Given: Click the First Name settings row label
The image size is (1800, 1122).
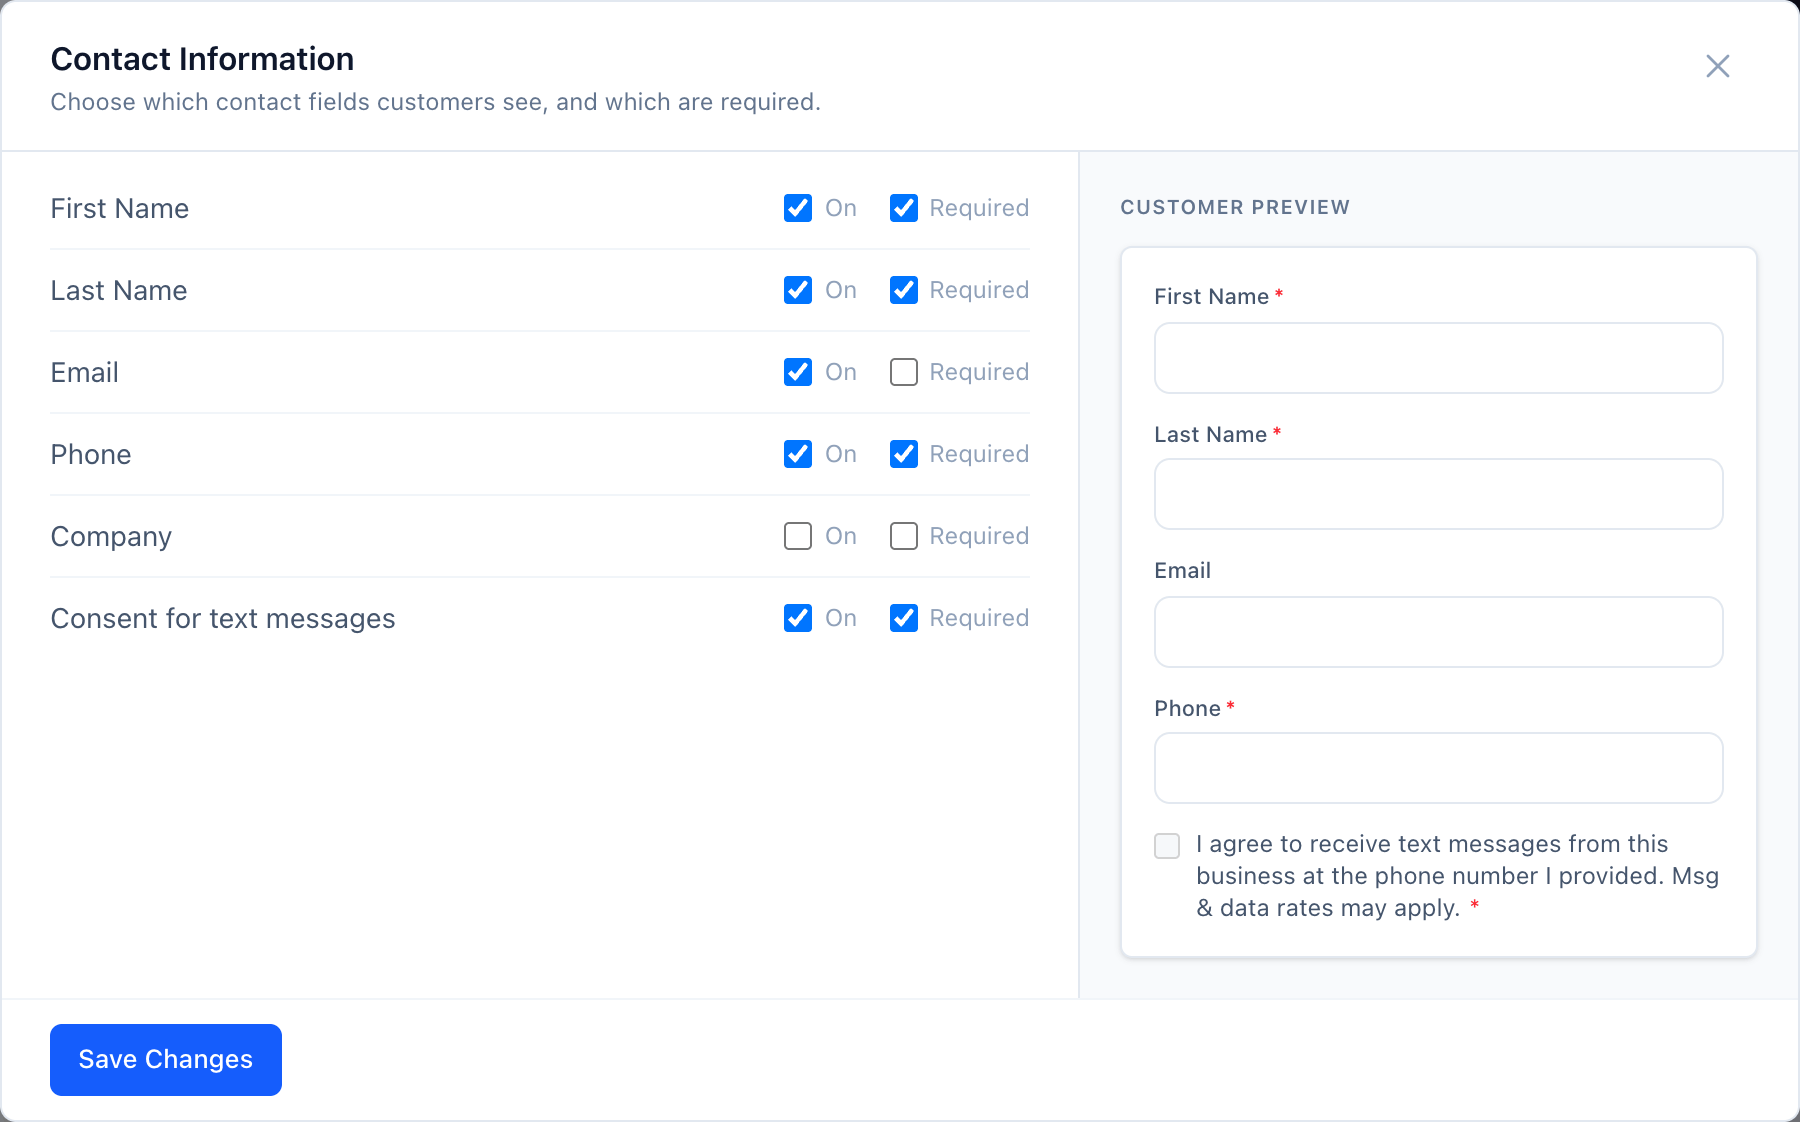Looking at the screenshot, I should pos(120,209).
